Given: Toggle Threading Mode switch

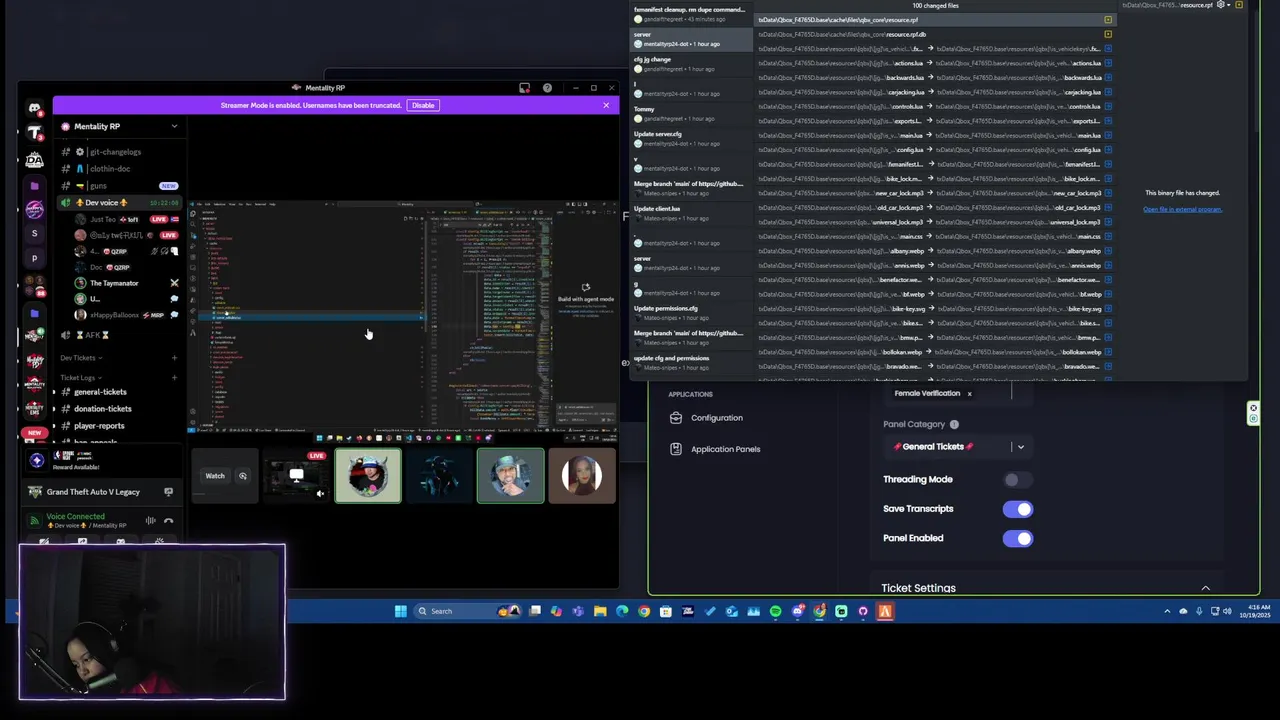Looking at the screenshot, I should pos(1017,480).
